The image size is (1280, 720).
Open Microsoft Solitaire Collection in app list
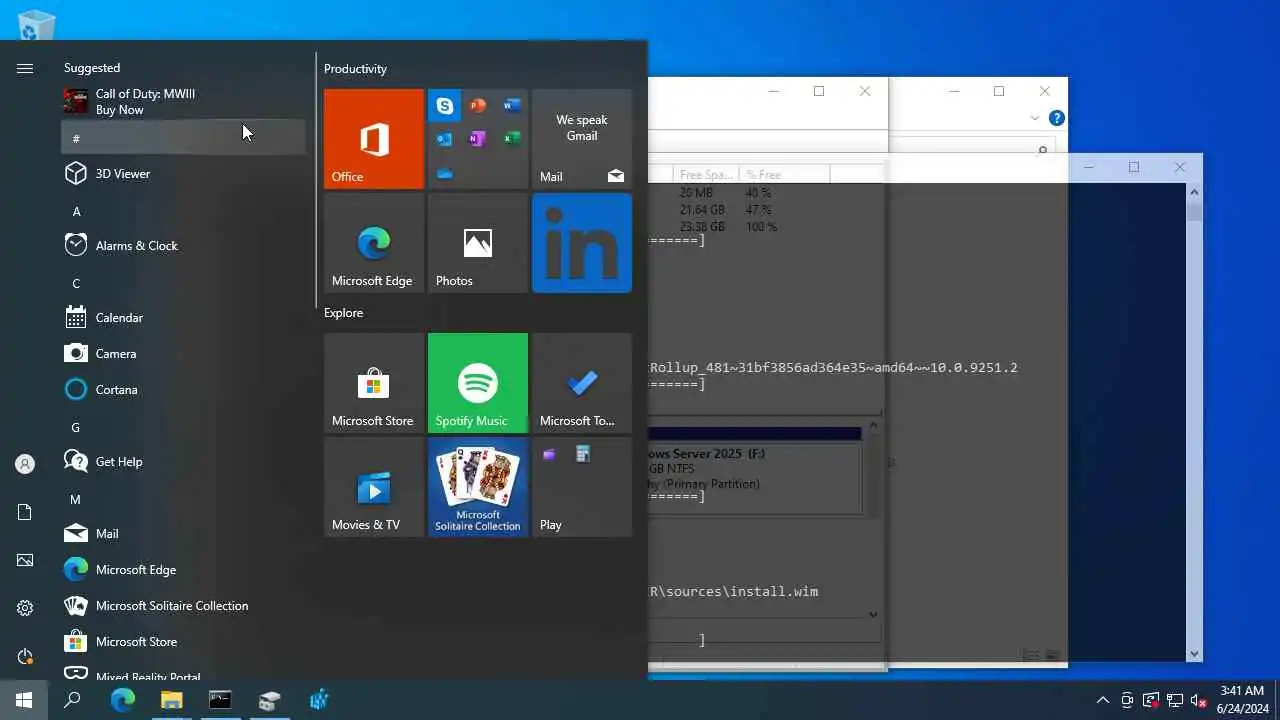(184, 606)
